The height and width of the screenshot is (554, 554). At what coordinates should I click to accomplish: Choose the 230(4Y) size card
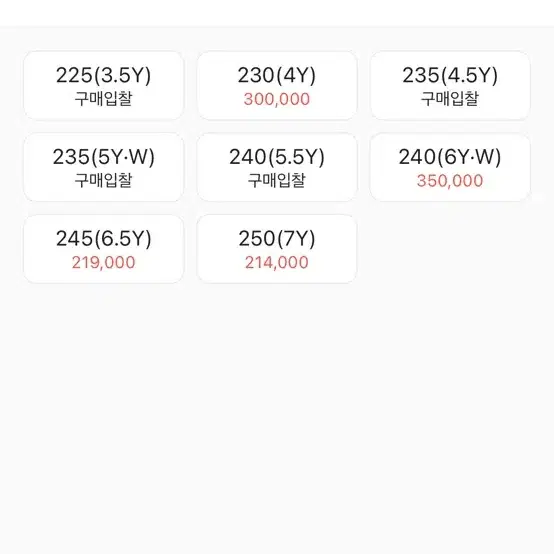277,86
